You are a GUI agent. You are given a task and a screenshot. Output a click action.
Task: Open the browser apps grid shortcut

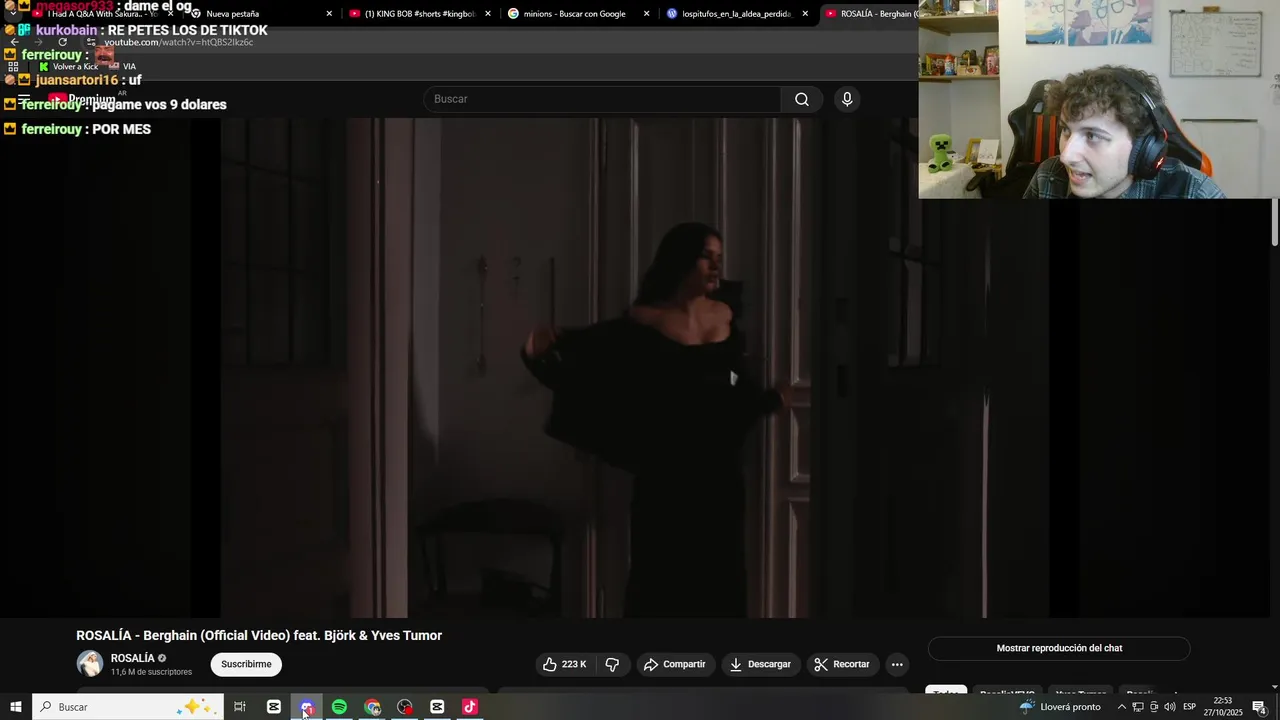(x=13, y=67)
